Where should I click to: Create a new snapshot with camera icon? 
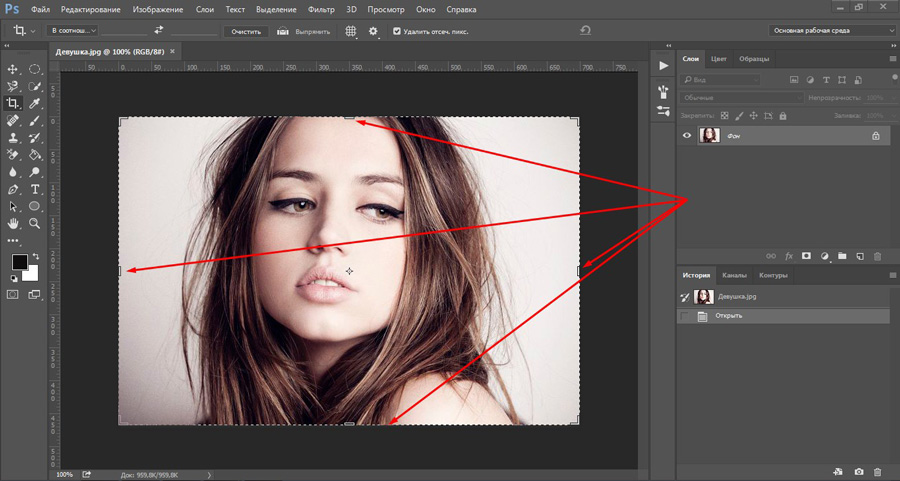click(859, 471)
